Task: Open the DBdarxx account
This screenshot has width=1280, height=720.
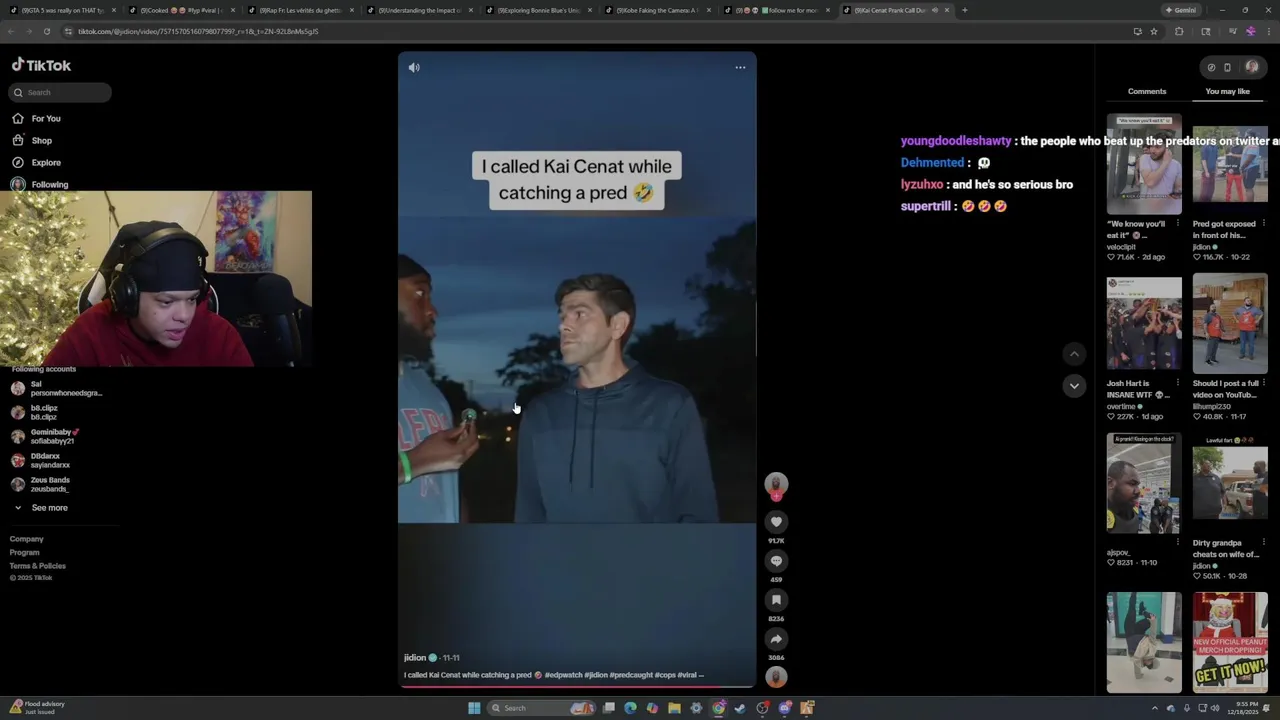Action: 41,460
